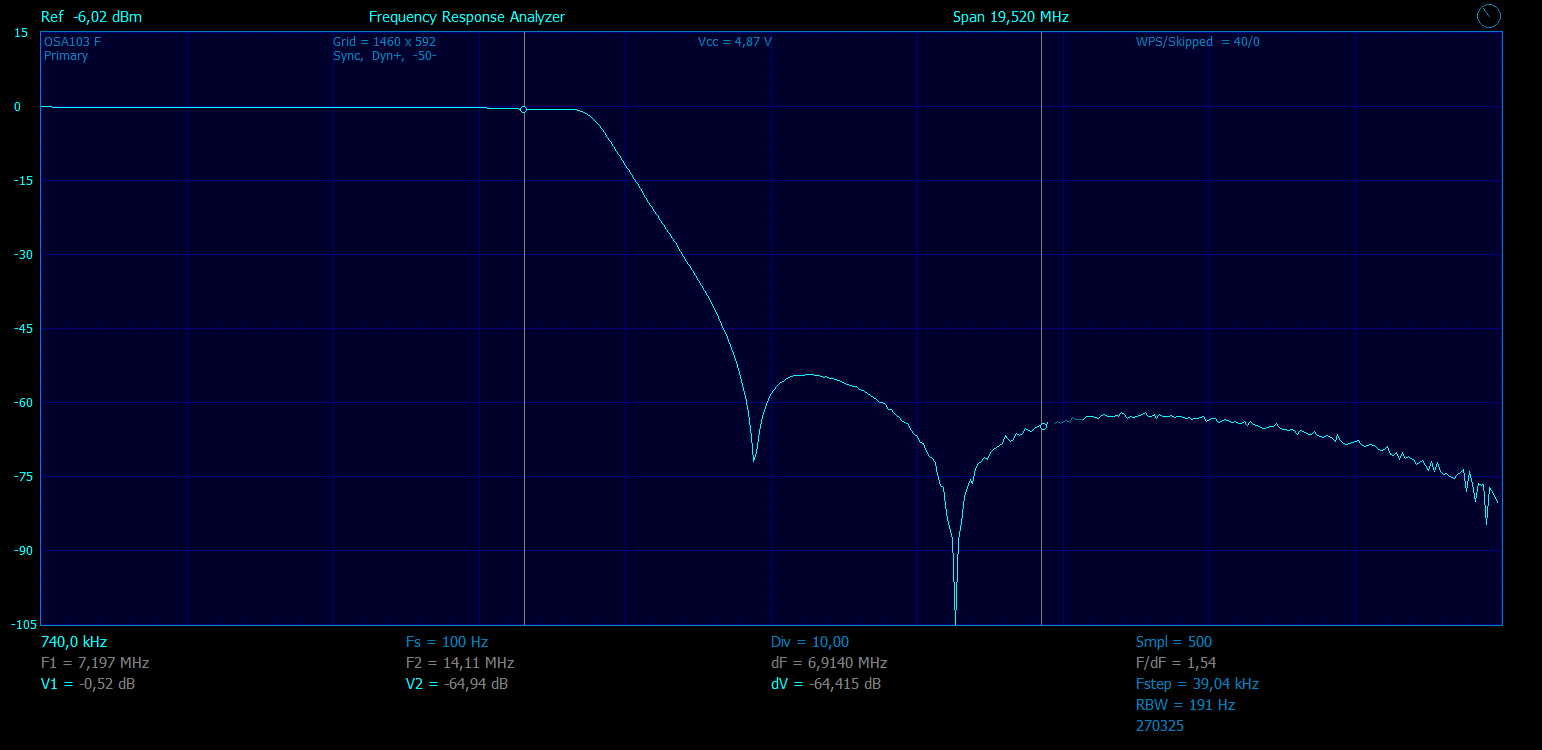Viewport: 1542px width, 750px height.
Task: Click the 740,0 kHz start frequency
Action: point(74,642)
